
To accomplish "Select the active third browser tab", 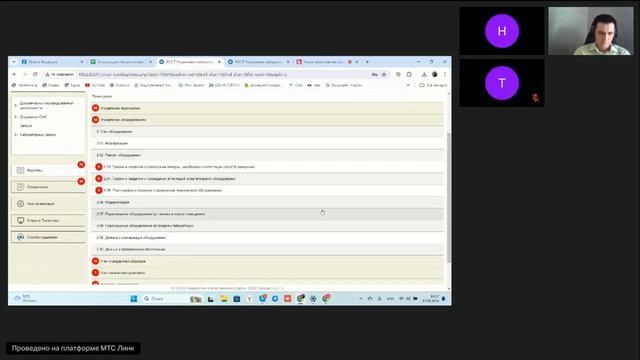I will pyautogui.click(x=190, y=62).
